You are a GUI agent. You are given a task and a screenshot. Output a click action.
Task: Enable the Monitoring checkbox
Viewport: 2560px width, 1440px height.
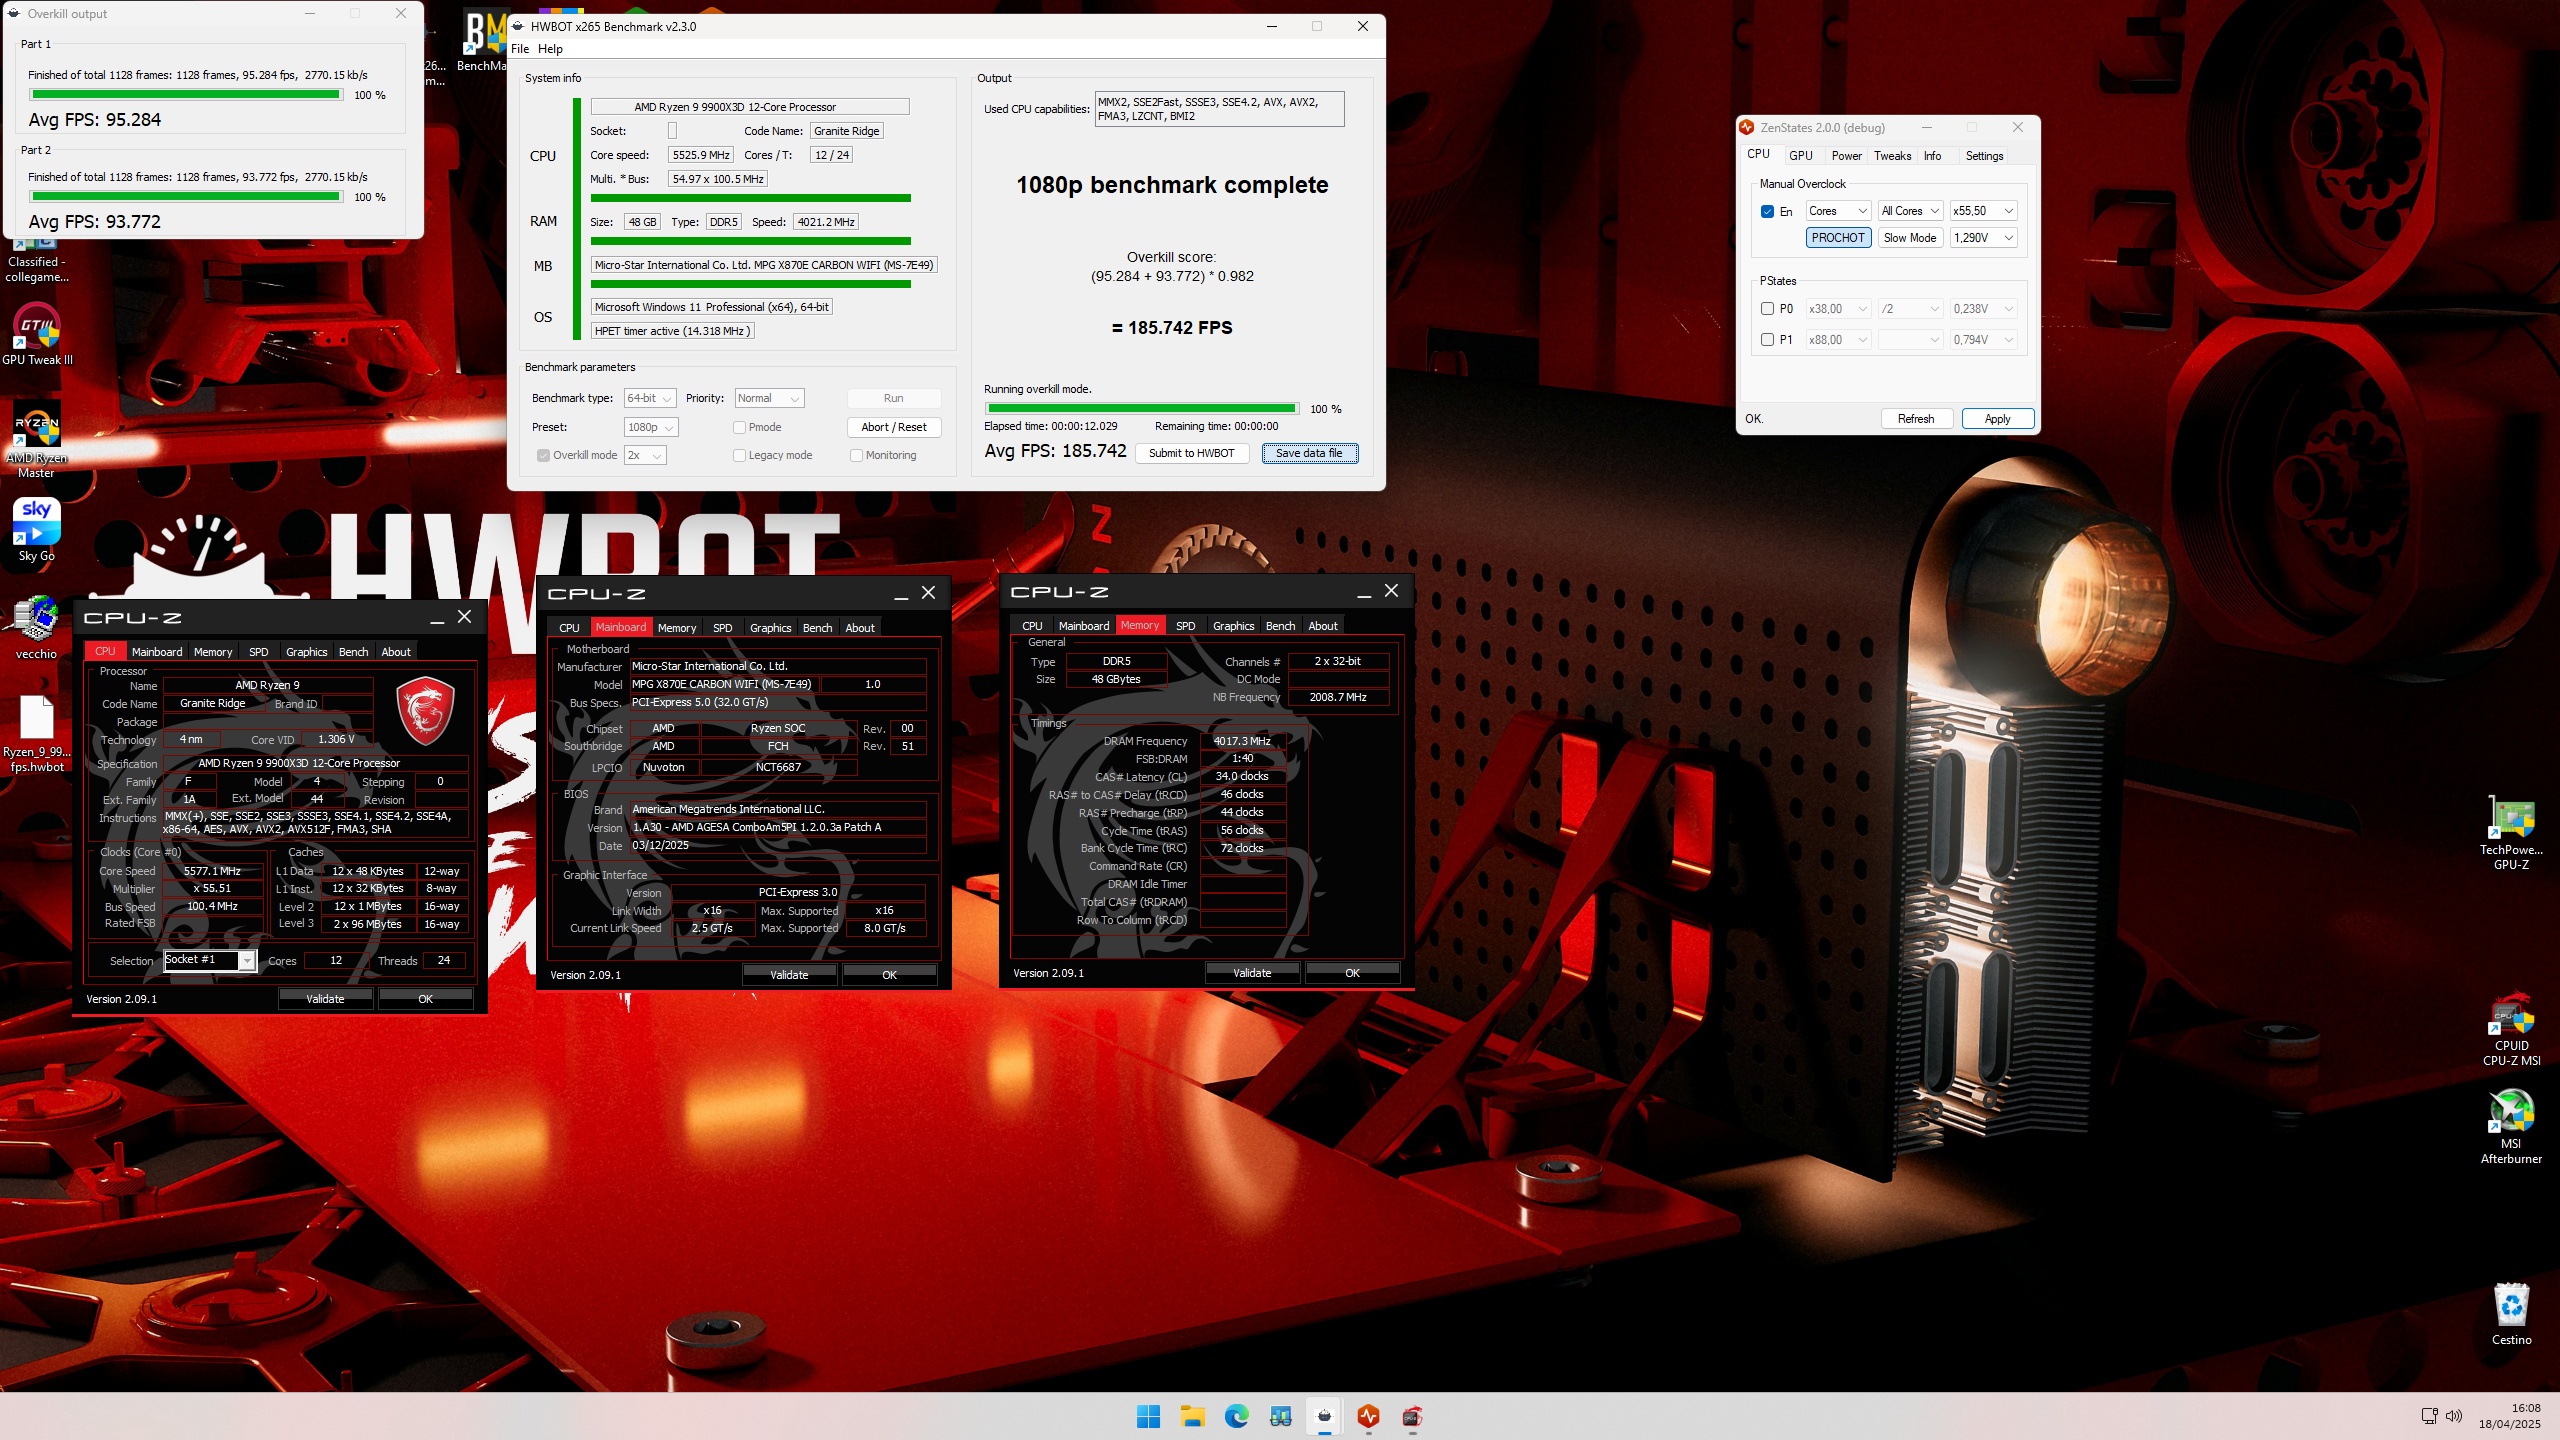[856, 455]
